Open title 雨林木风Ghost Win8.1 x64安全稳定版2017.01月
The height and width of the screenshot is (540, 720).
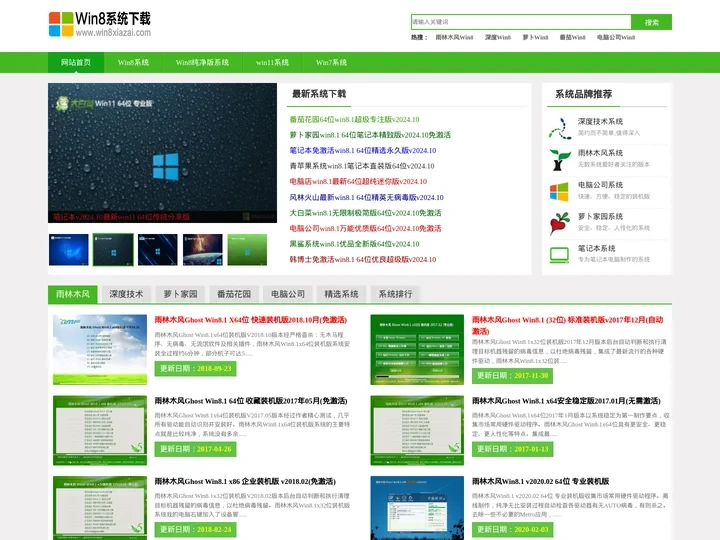566,401
